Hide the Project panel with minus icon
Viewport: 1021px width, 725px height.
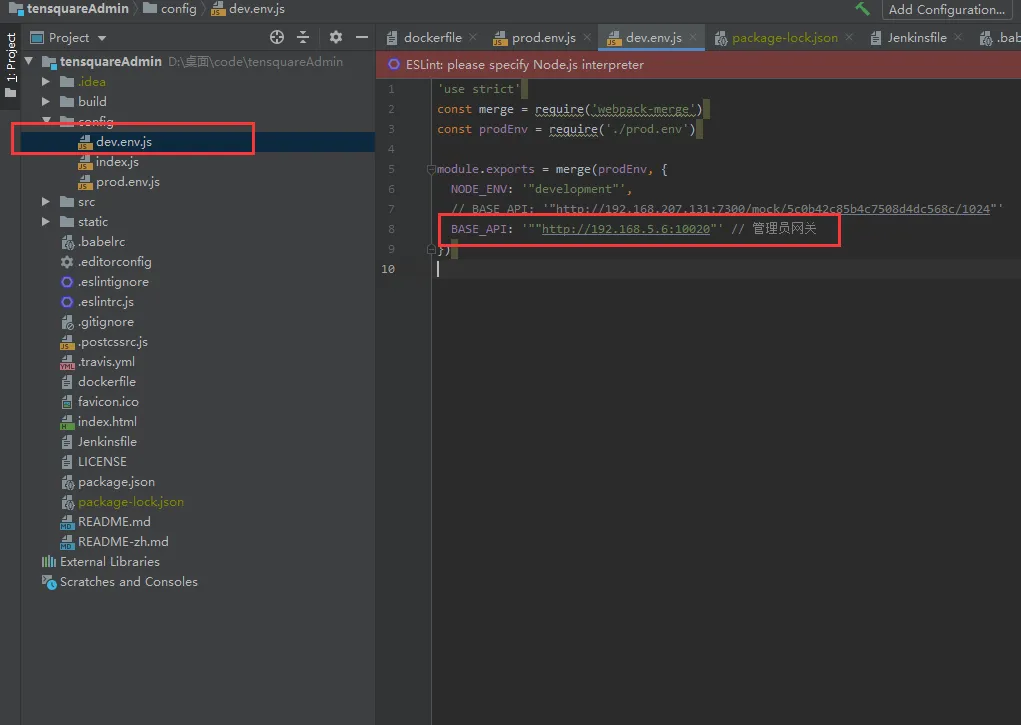pos(362,37)
